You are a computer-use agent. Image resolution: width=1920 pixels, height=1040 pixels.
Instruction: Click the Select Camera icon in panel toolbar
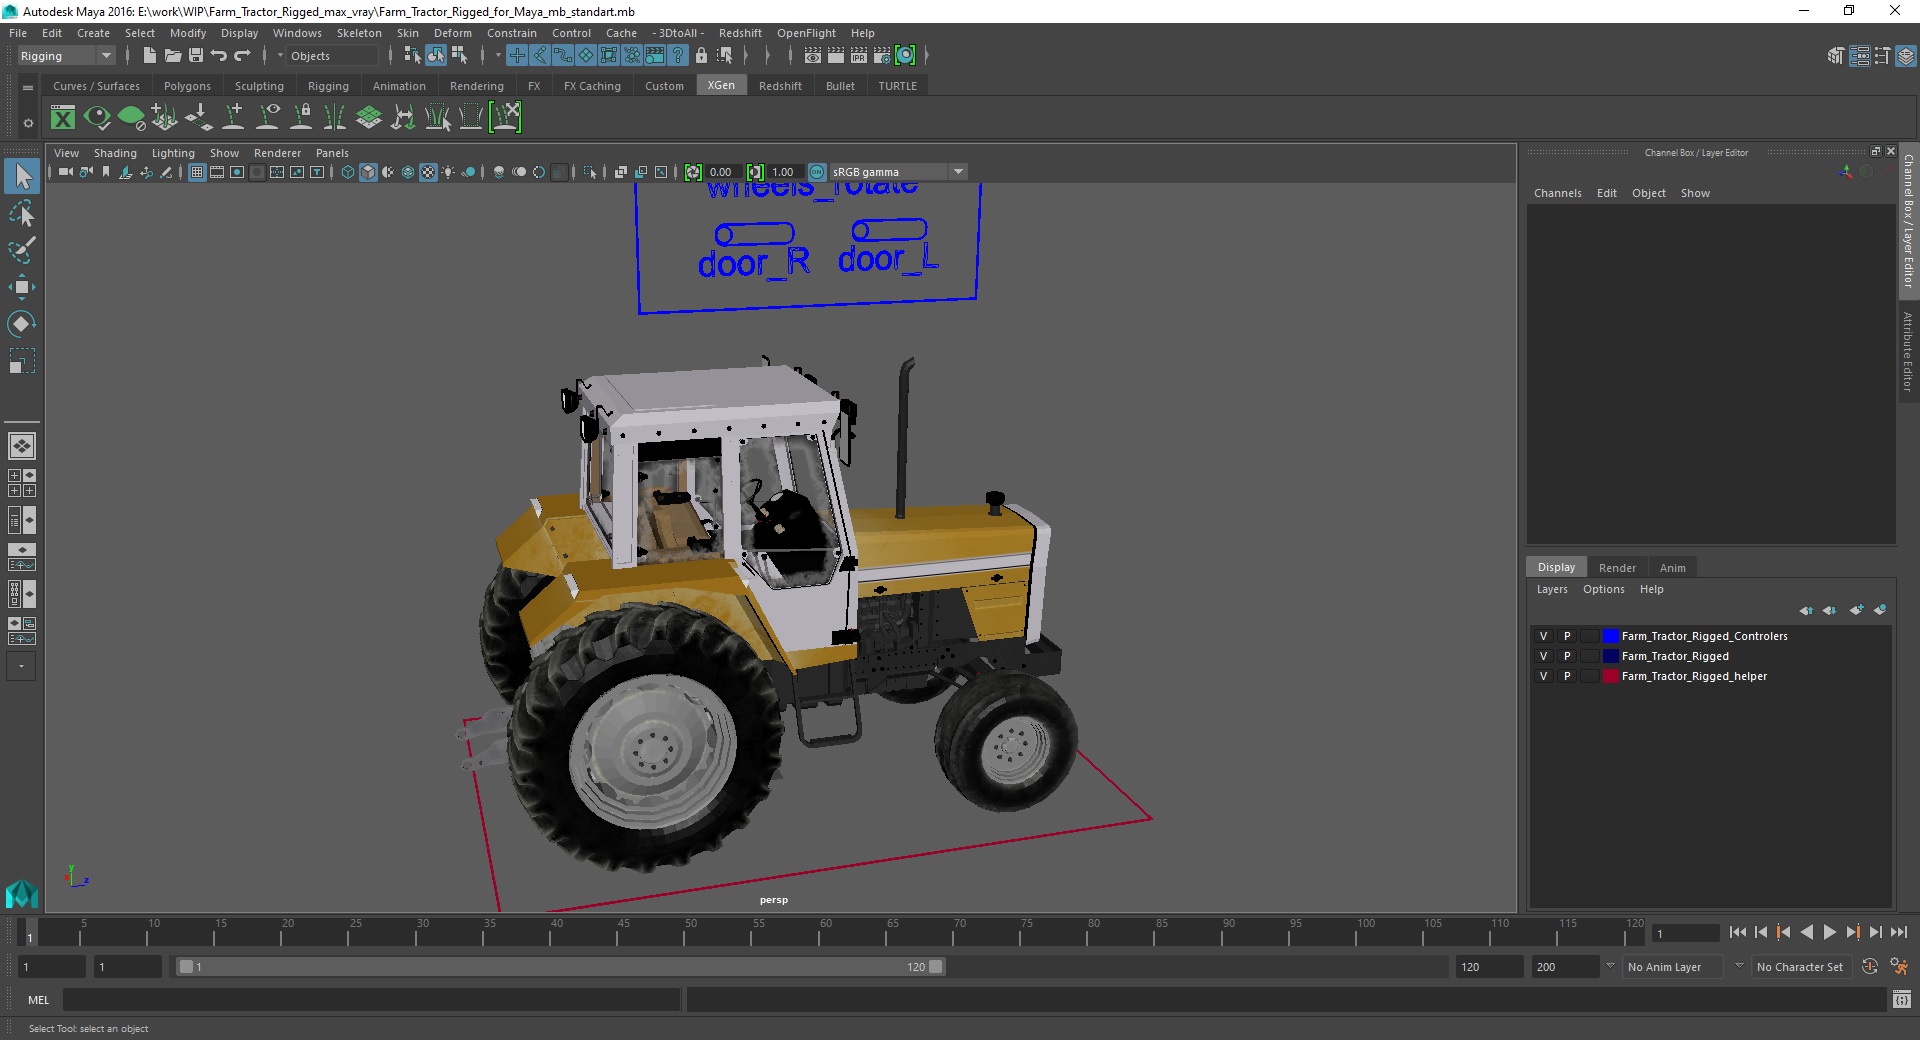(65, 172)
